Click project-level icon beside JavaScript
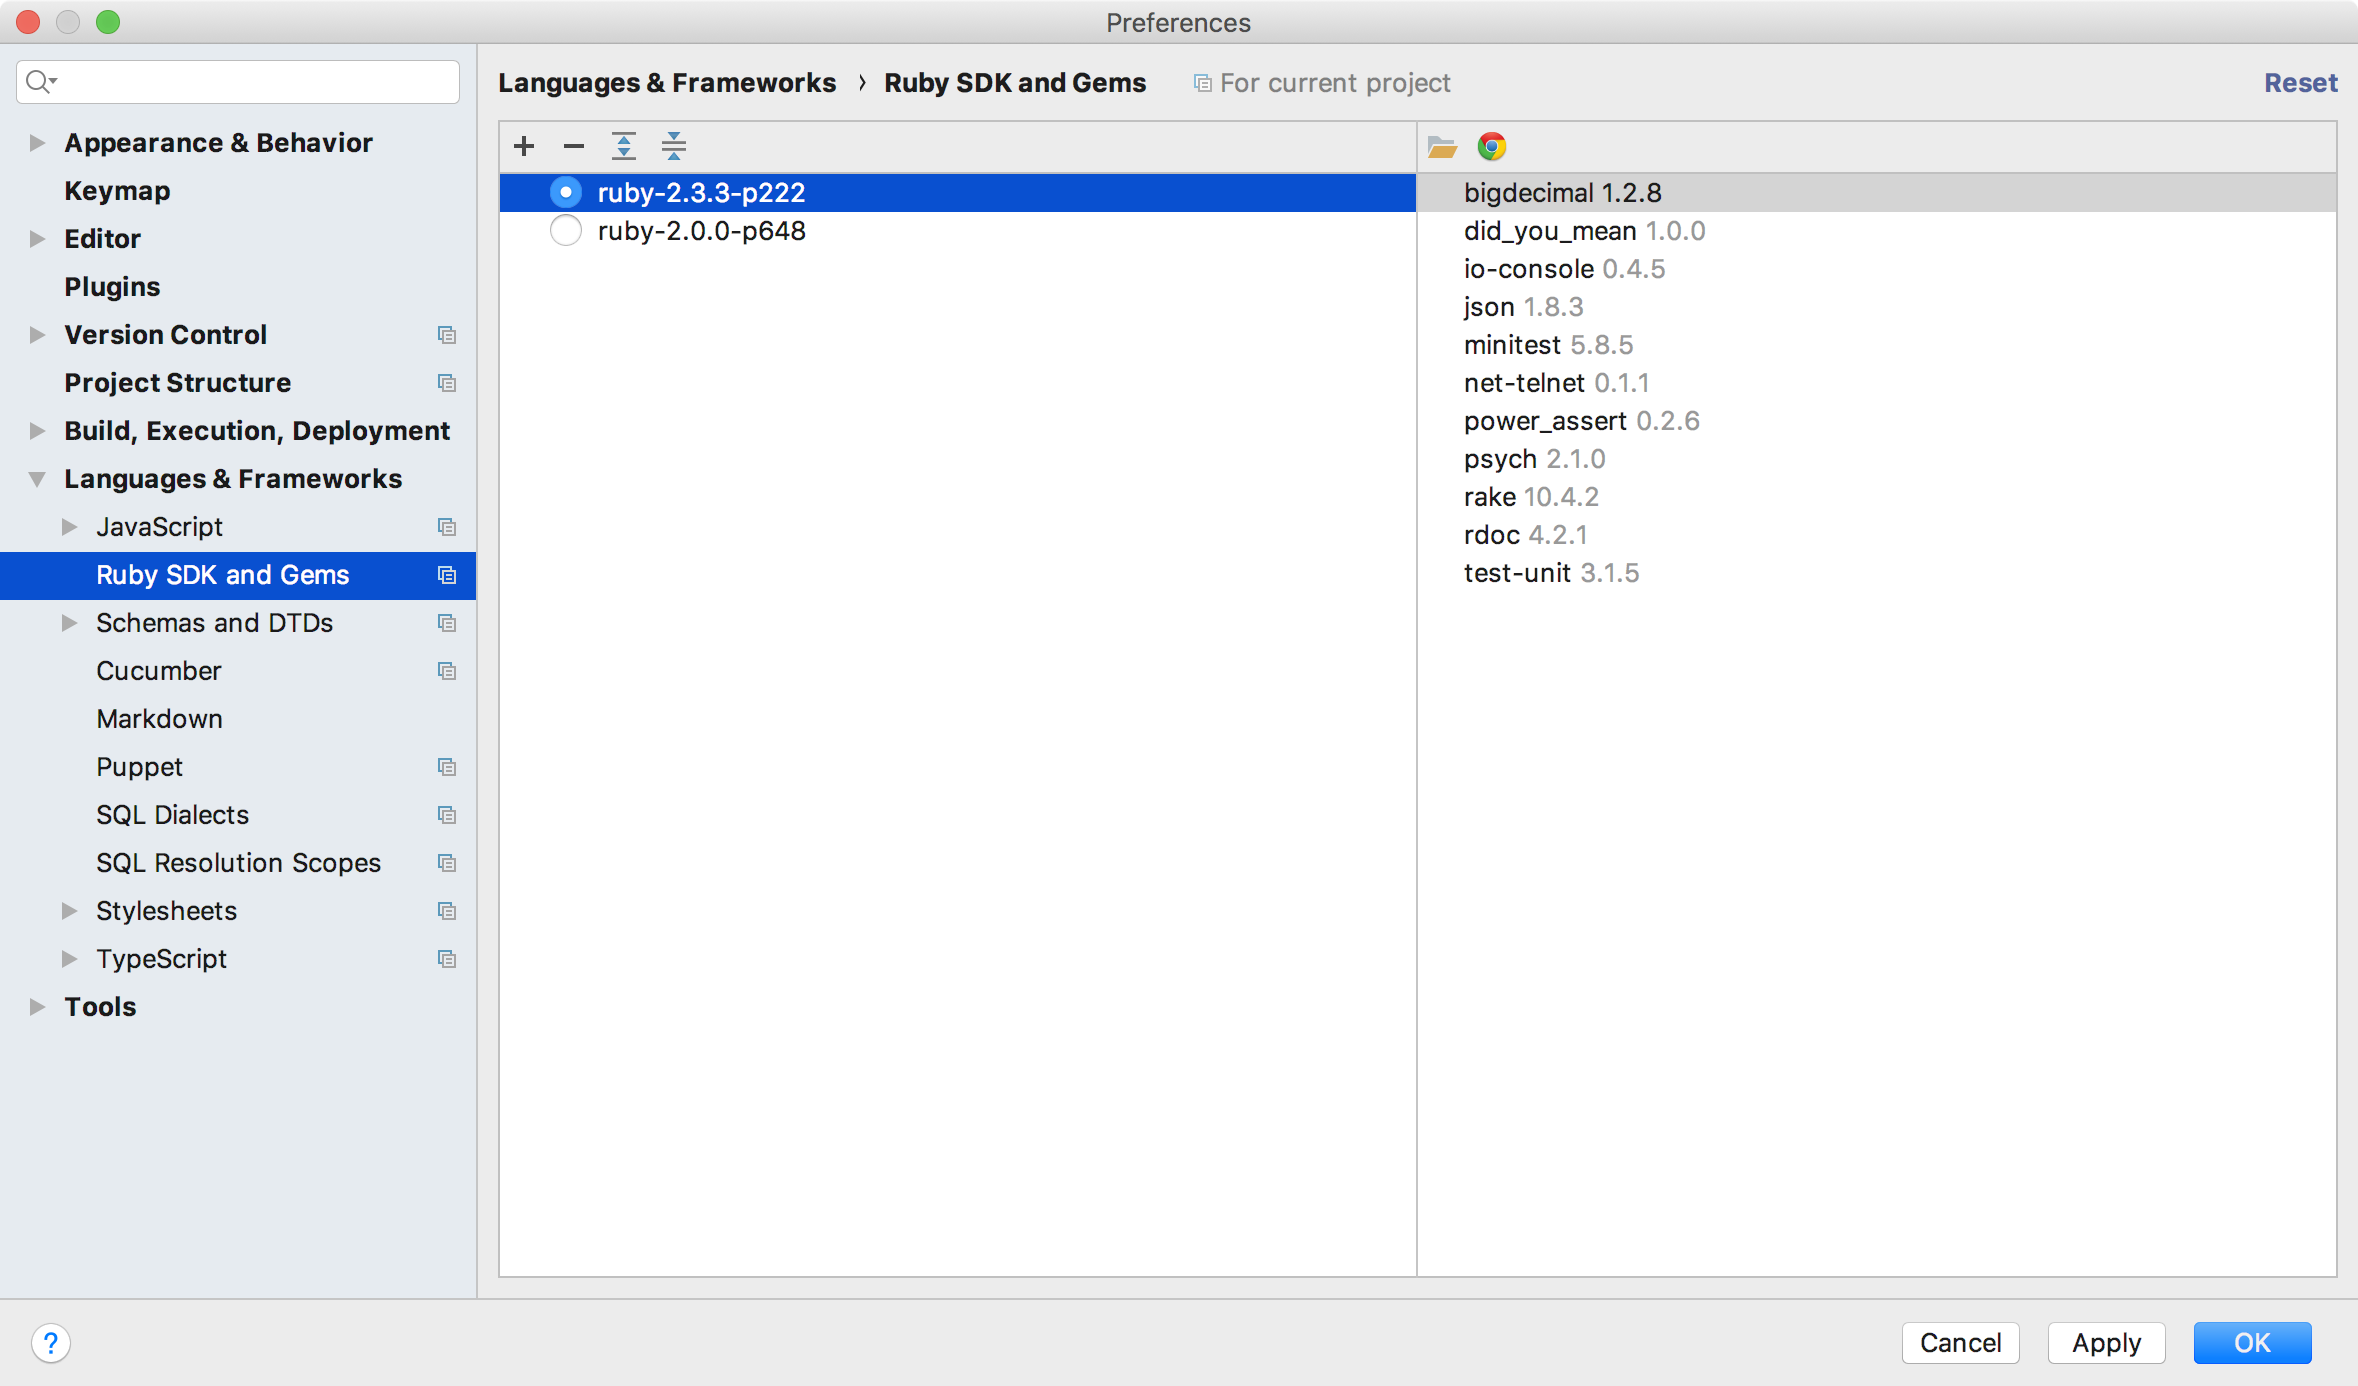This screenshot has height=1386, width=2358. pos(447,527)
